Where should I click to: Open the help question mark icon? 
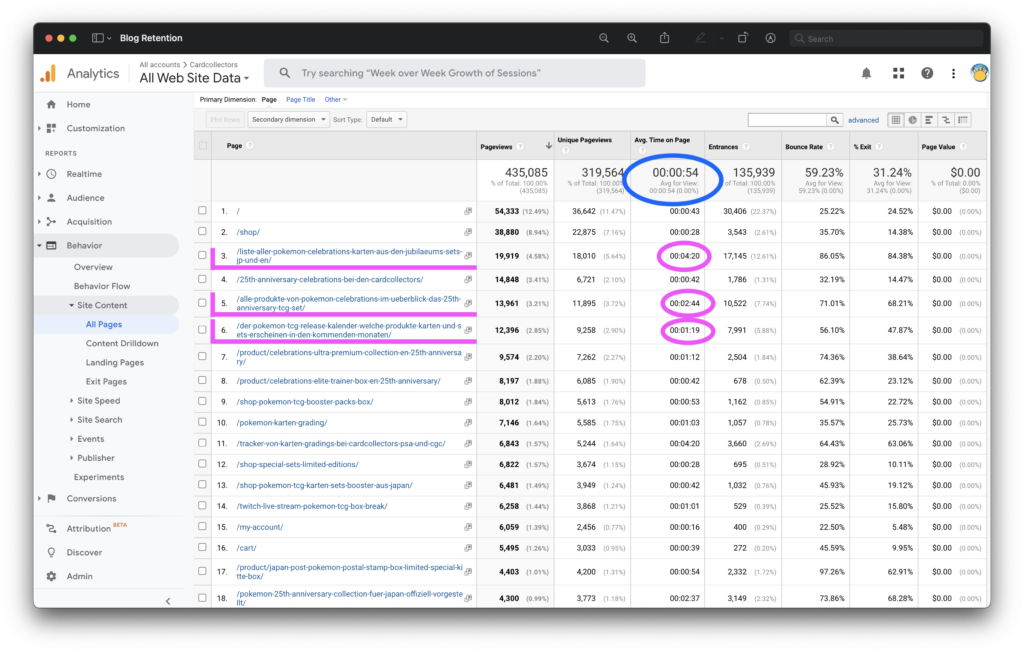(x=927, y=73)
